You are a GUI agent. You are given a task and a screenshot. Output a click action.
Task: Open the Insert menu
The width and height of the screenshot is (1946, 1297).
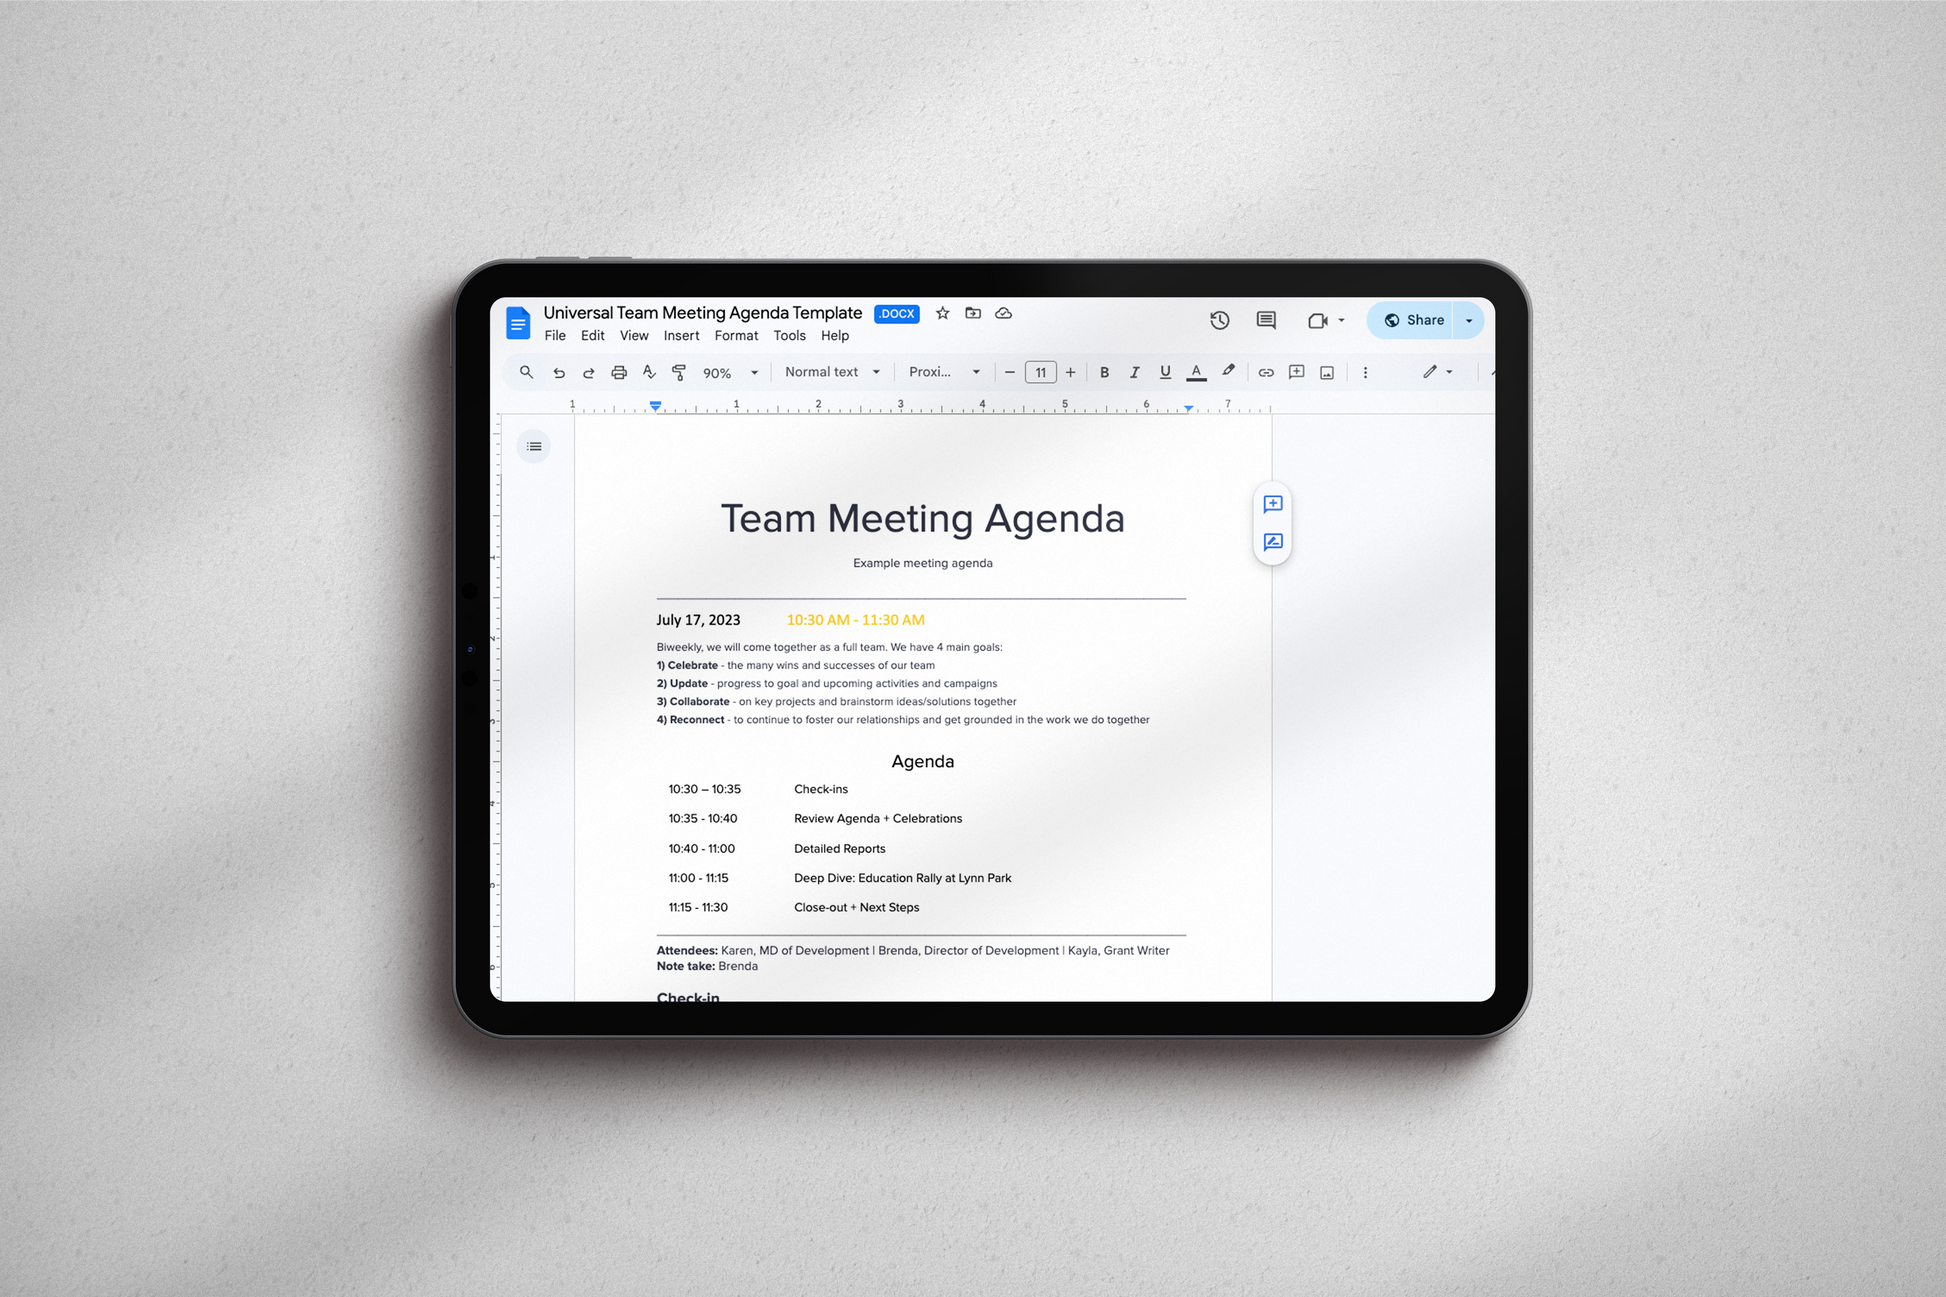coord(681,336)
